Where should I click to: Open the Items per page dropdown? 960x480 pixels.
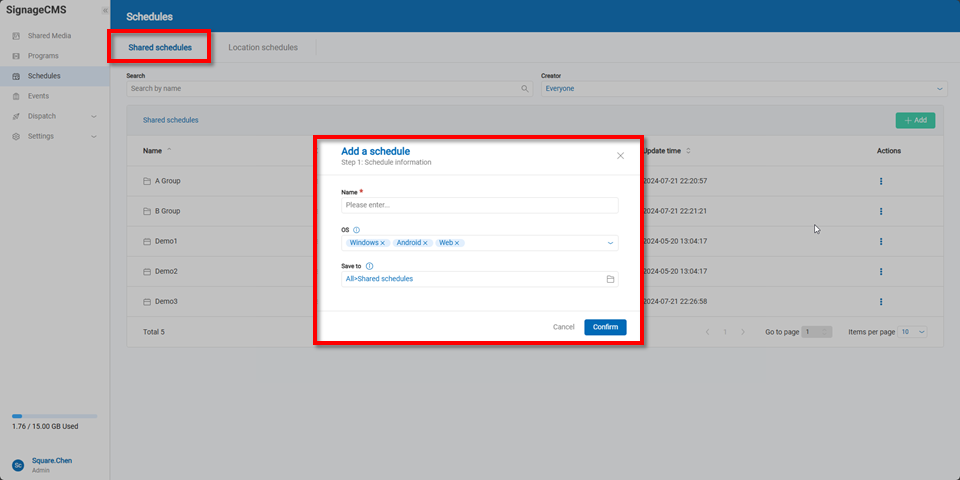921,331
